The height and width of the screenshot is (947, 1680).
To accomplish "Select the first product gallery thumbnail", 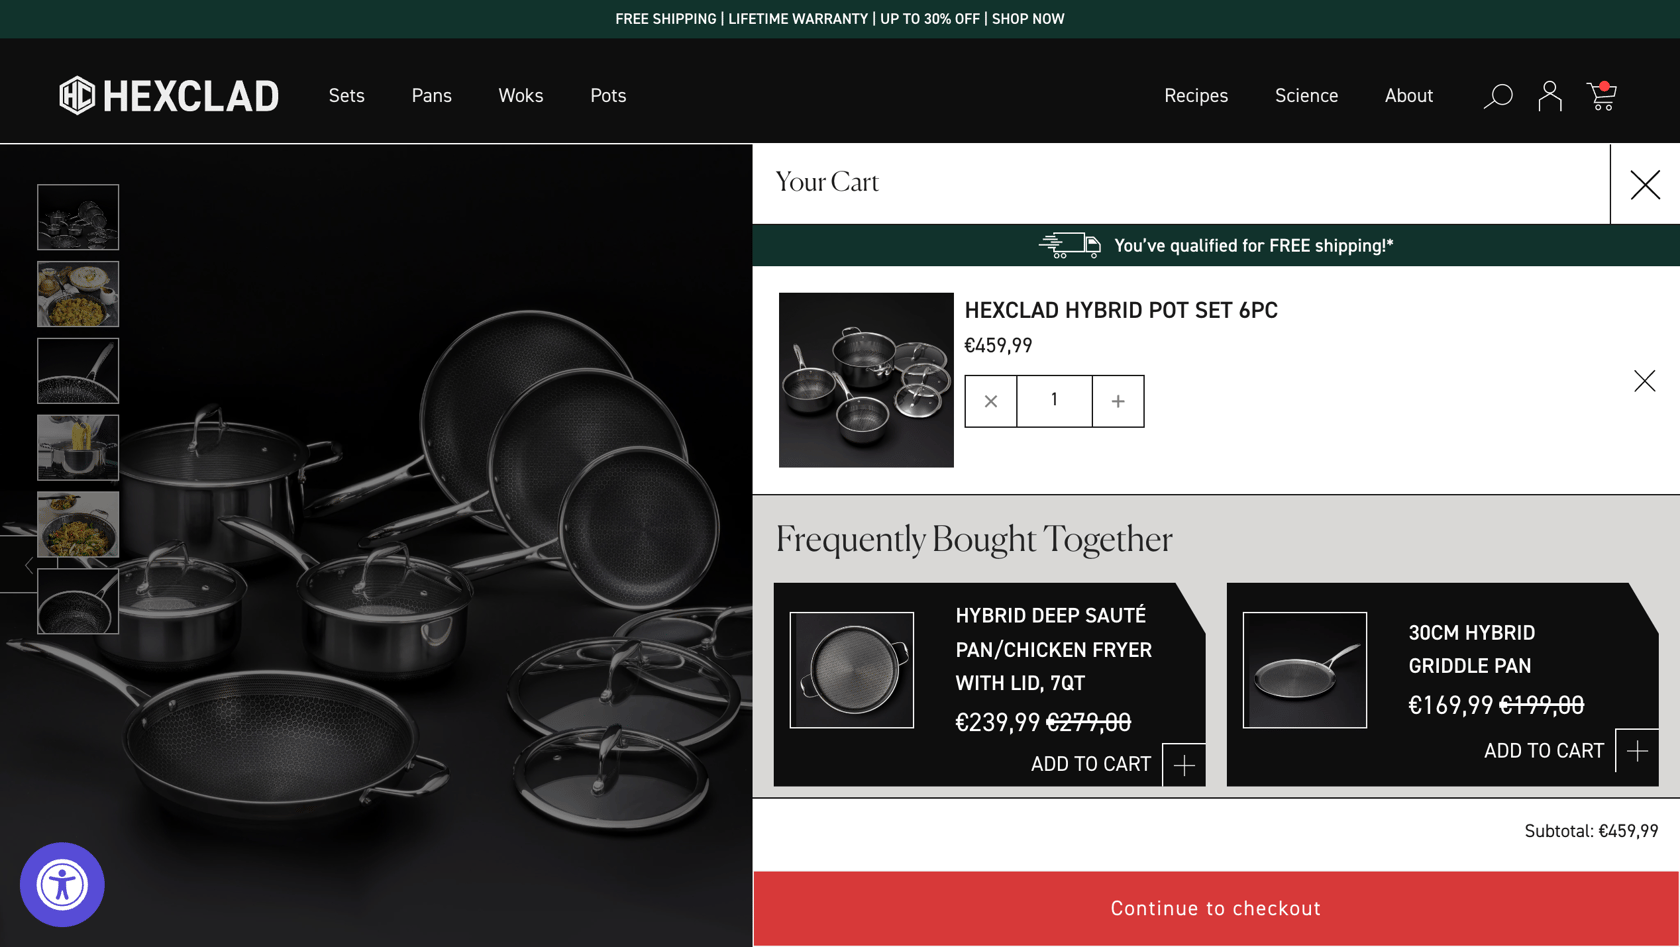I will pyautogui.click(x=78, y=217).
